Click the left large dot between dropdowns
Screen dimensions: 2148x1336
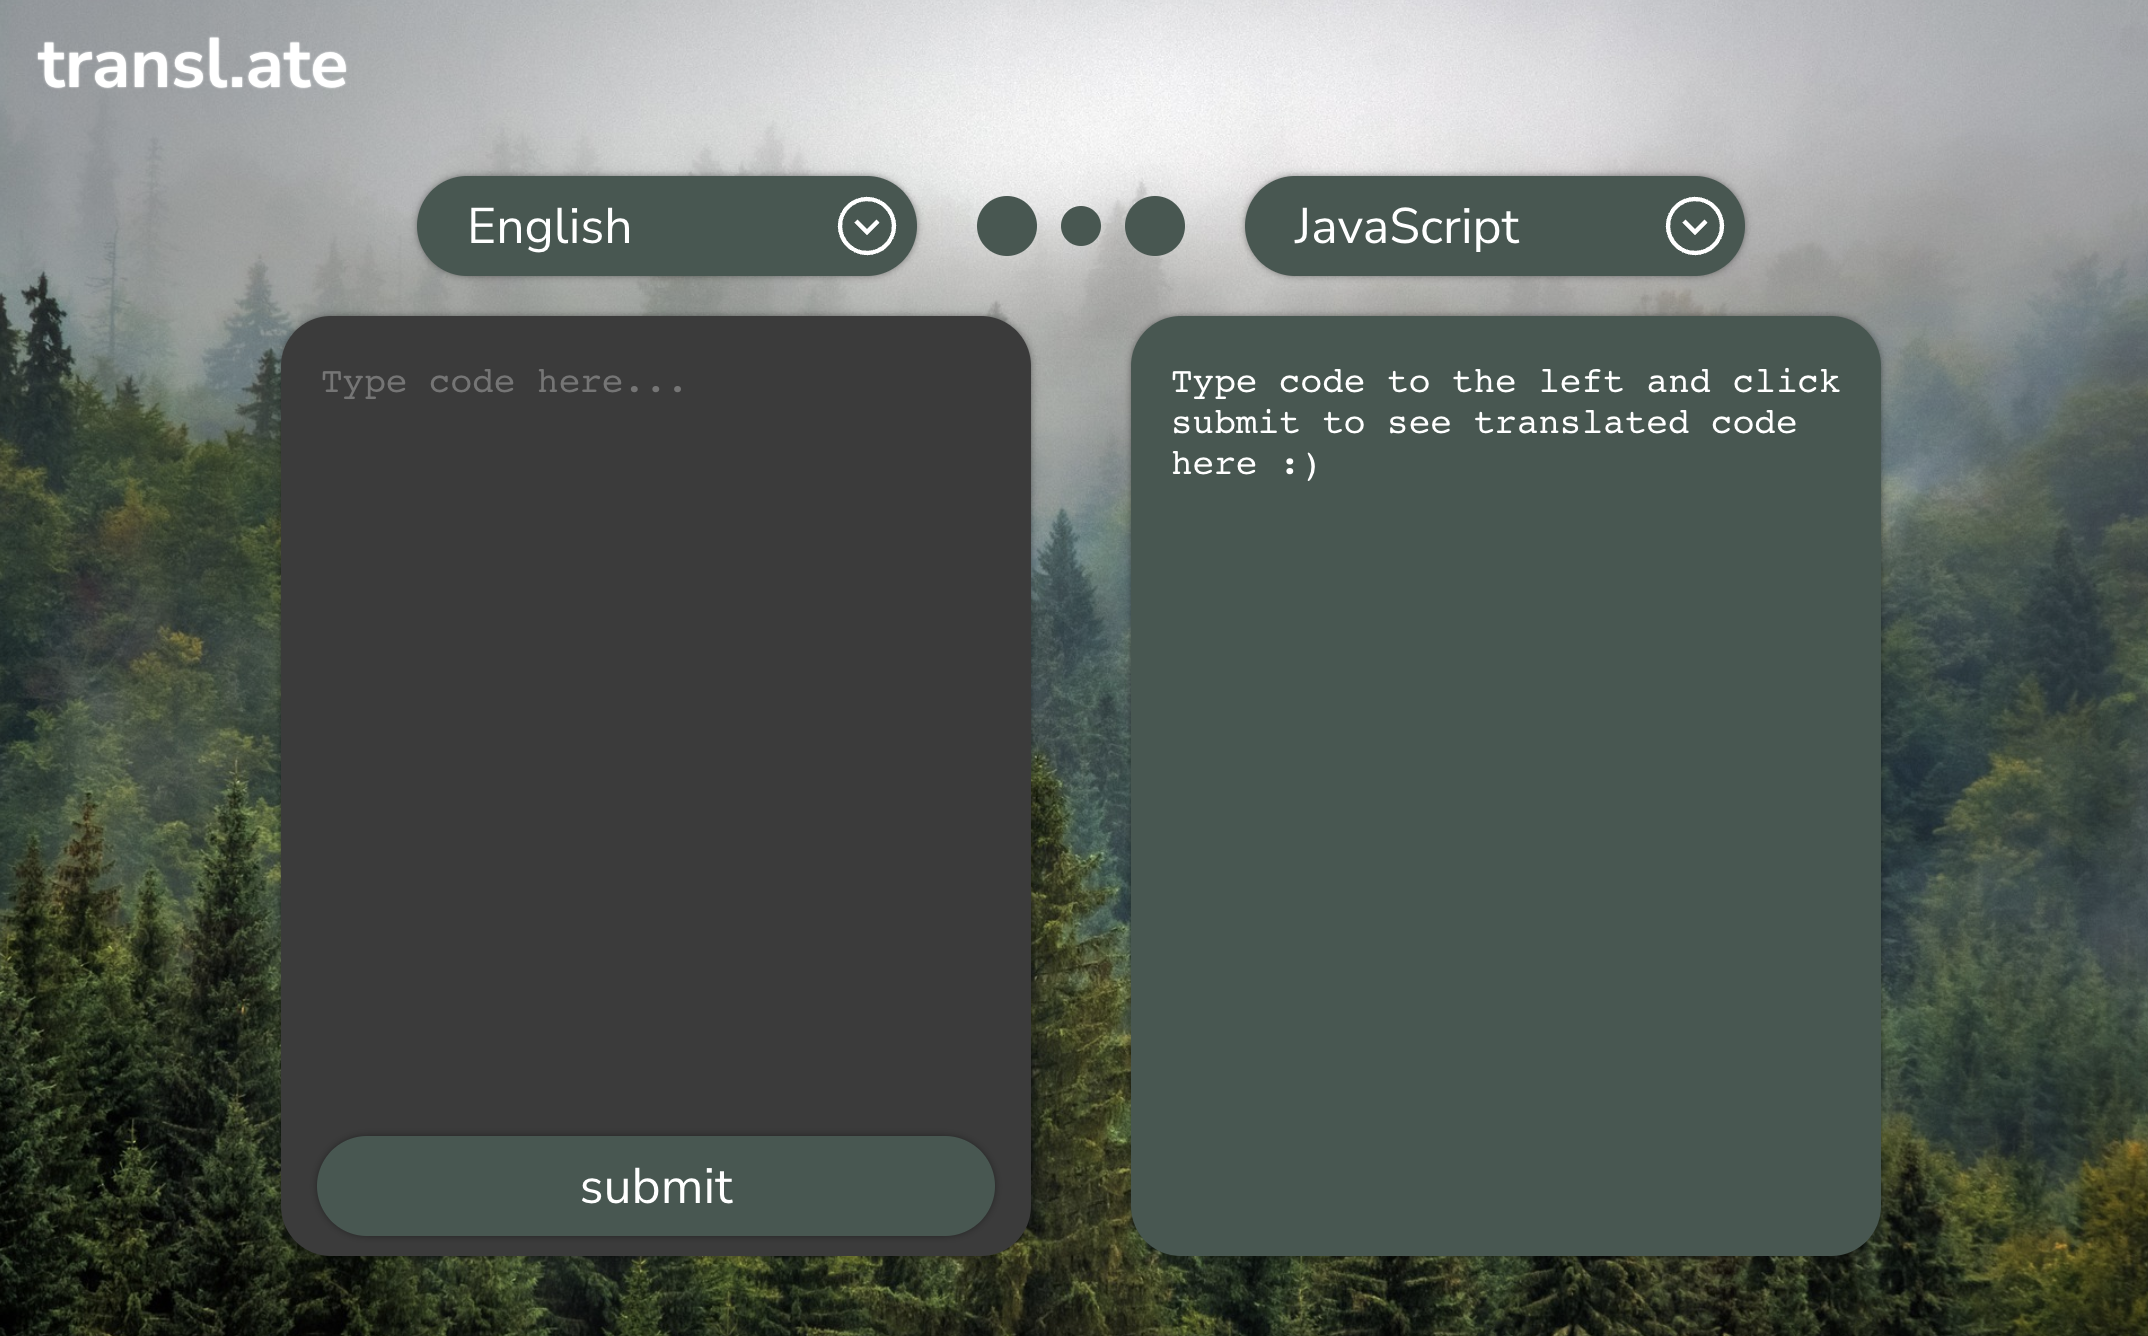(x=1006, y=226)
